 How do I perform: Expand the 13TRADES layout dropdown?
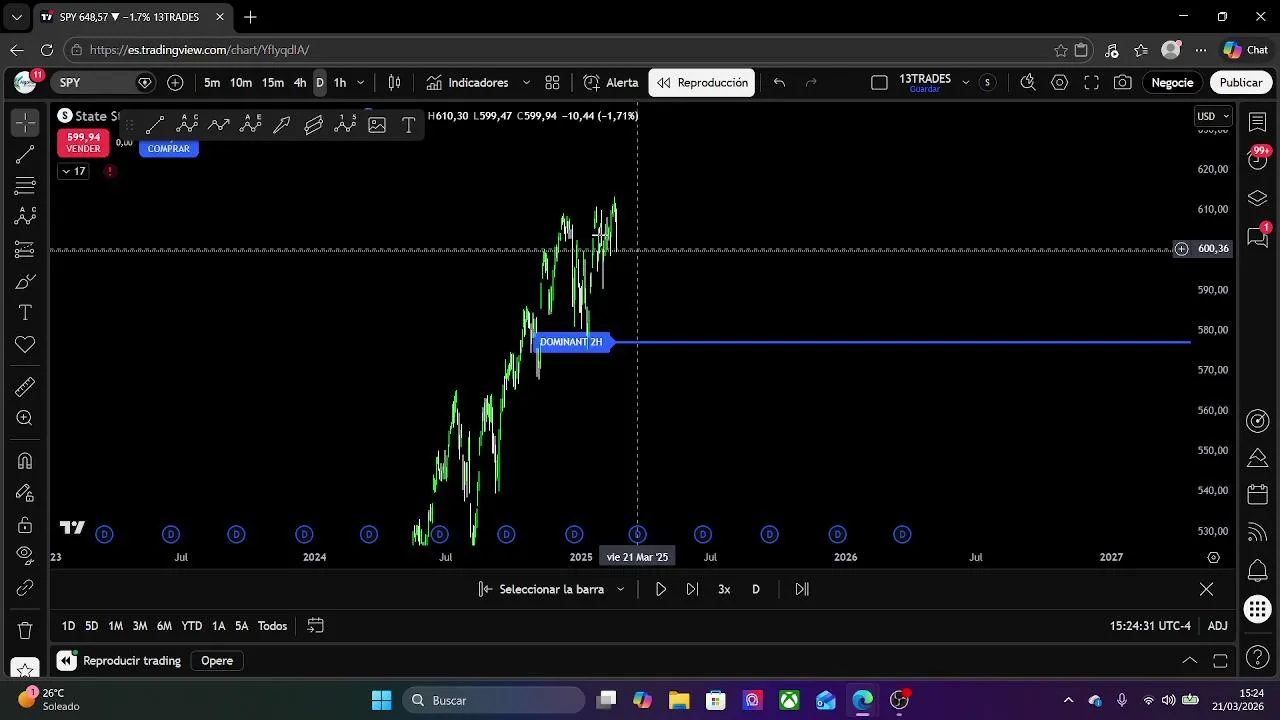coord(965,83)
